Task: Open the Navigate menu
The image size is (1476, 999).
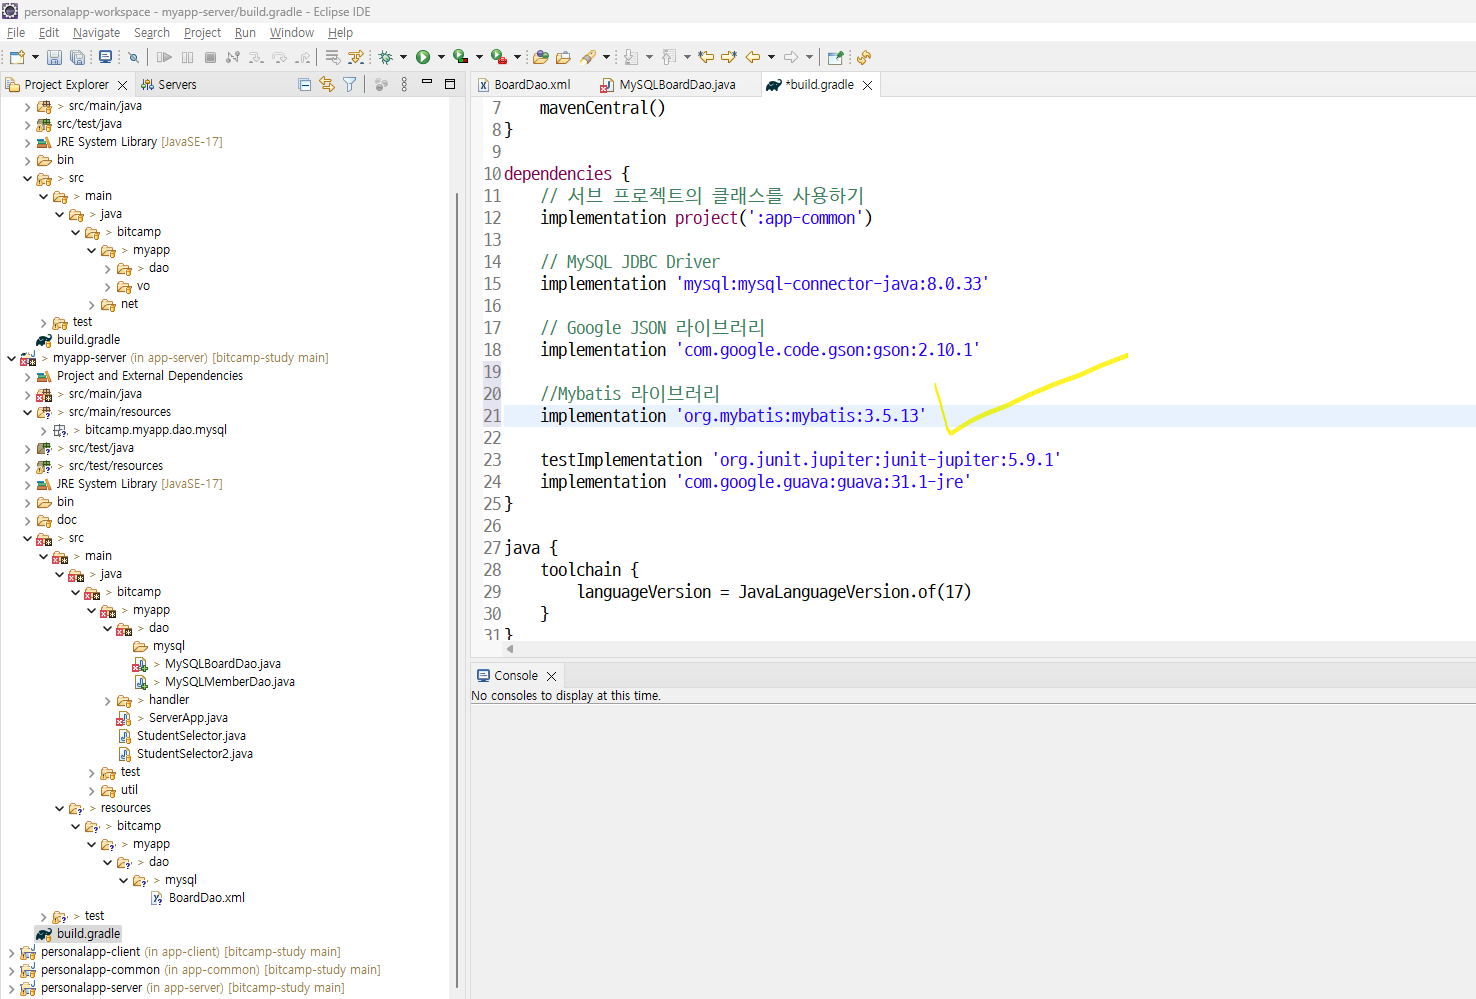Action: (96, 33)
